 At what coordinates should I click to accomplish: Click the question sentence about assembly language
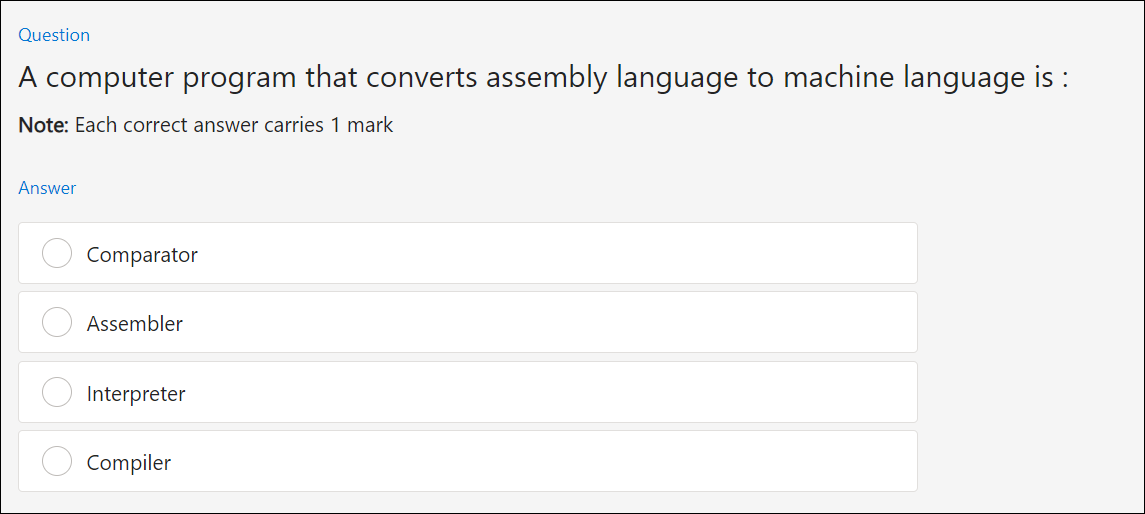point(543,78)
